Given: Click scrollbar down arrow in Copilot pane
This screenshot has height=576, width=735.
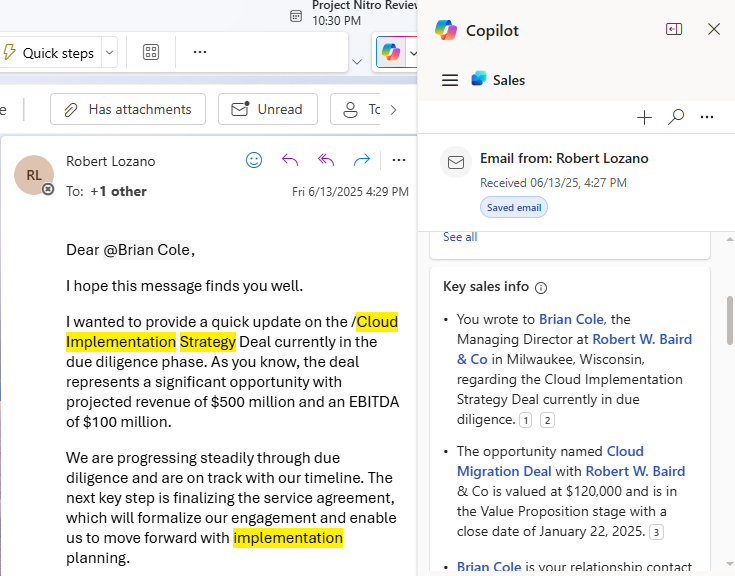Looking at the screenshot, I should (729, 563).
